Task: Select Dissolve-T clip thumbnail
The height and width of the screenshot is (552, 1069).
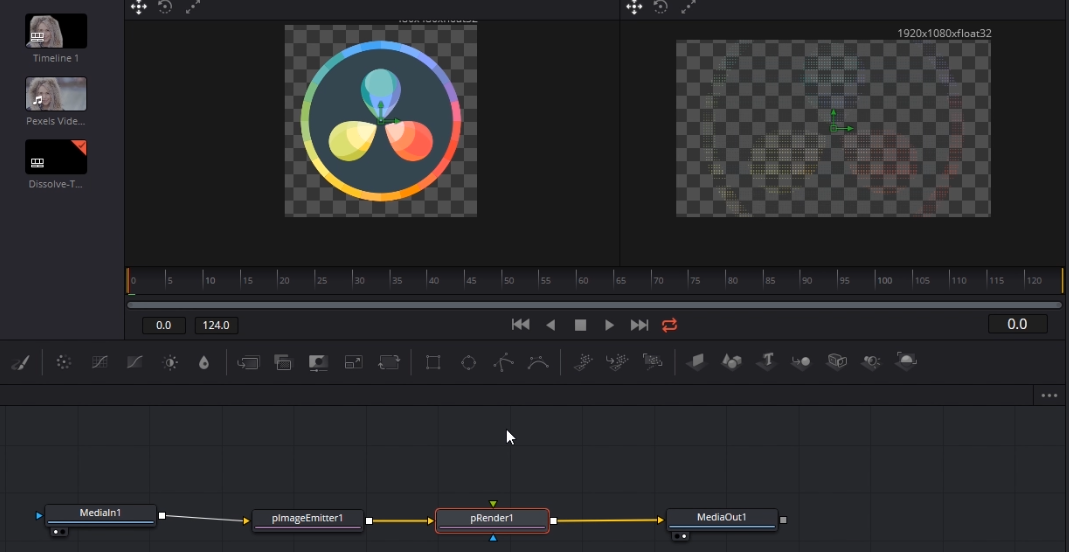Action: [x=56, y=157]
